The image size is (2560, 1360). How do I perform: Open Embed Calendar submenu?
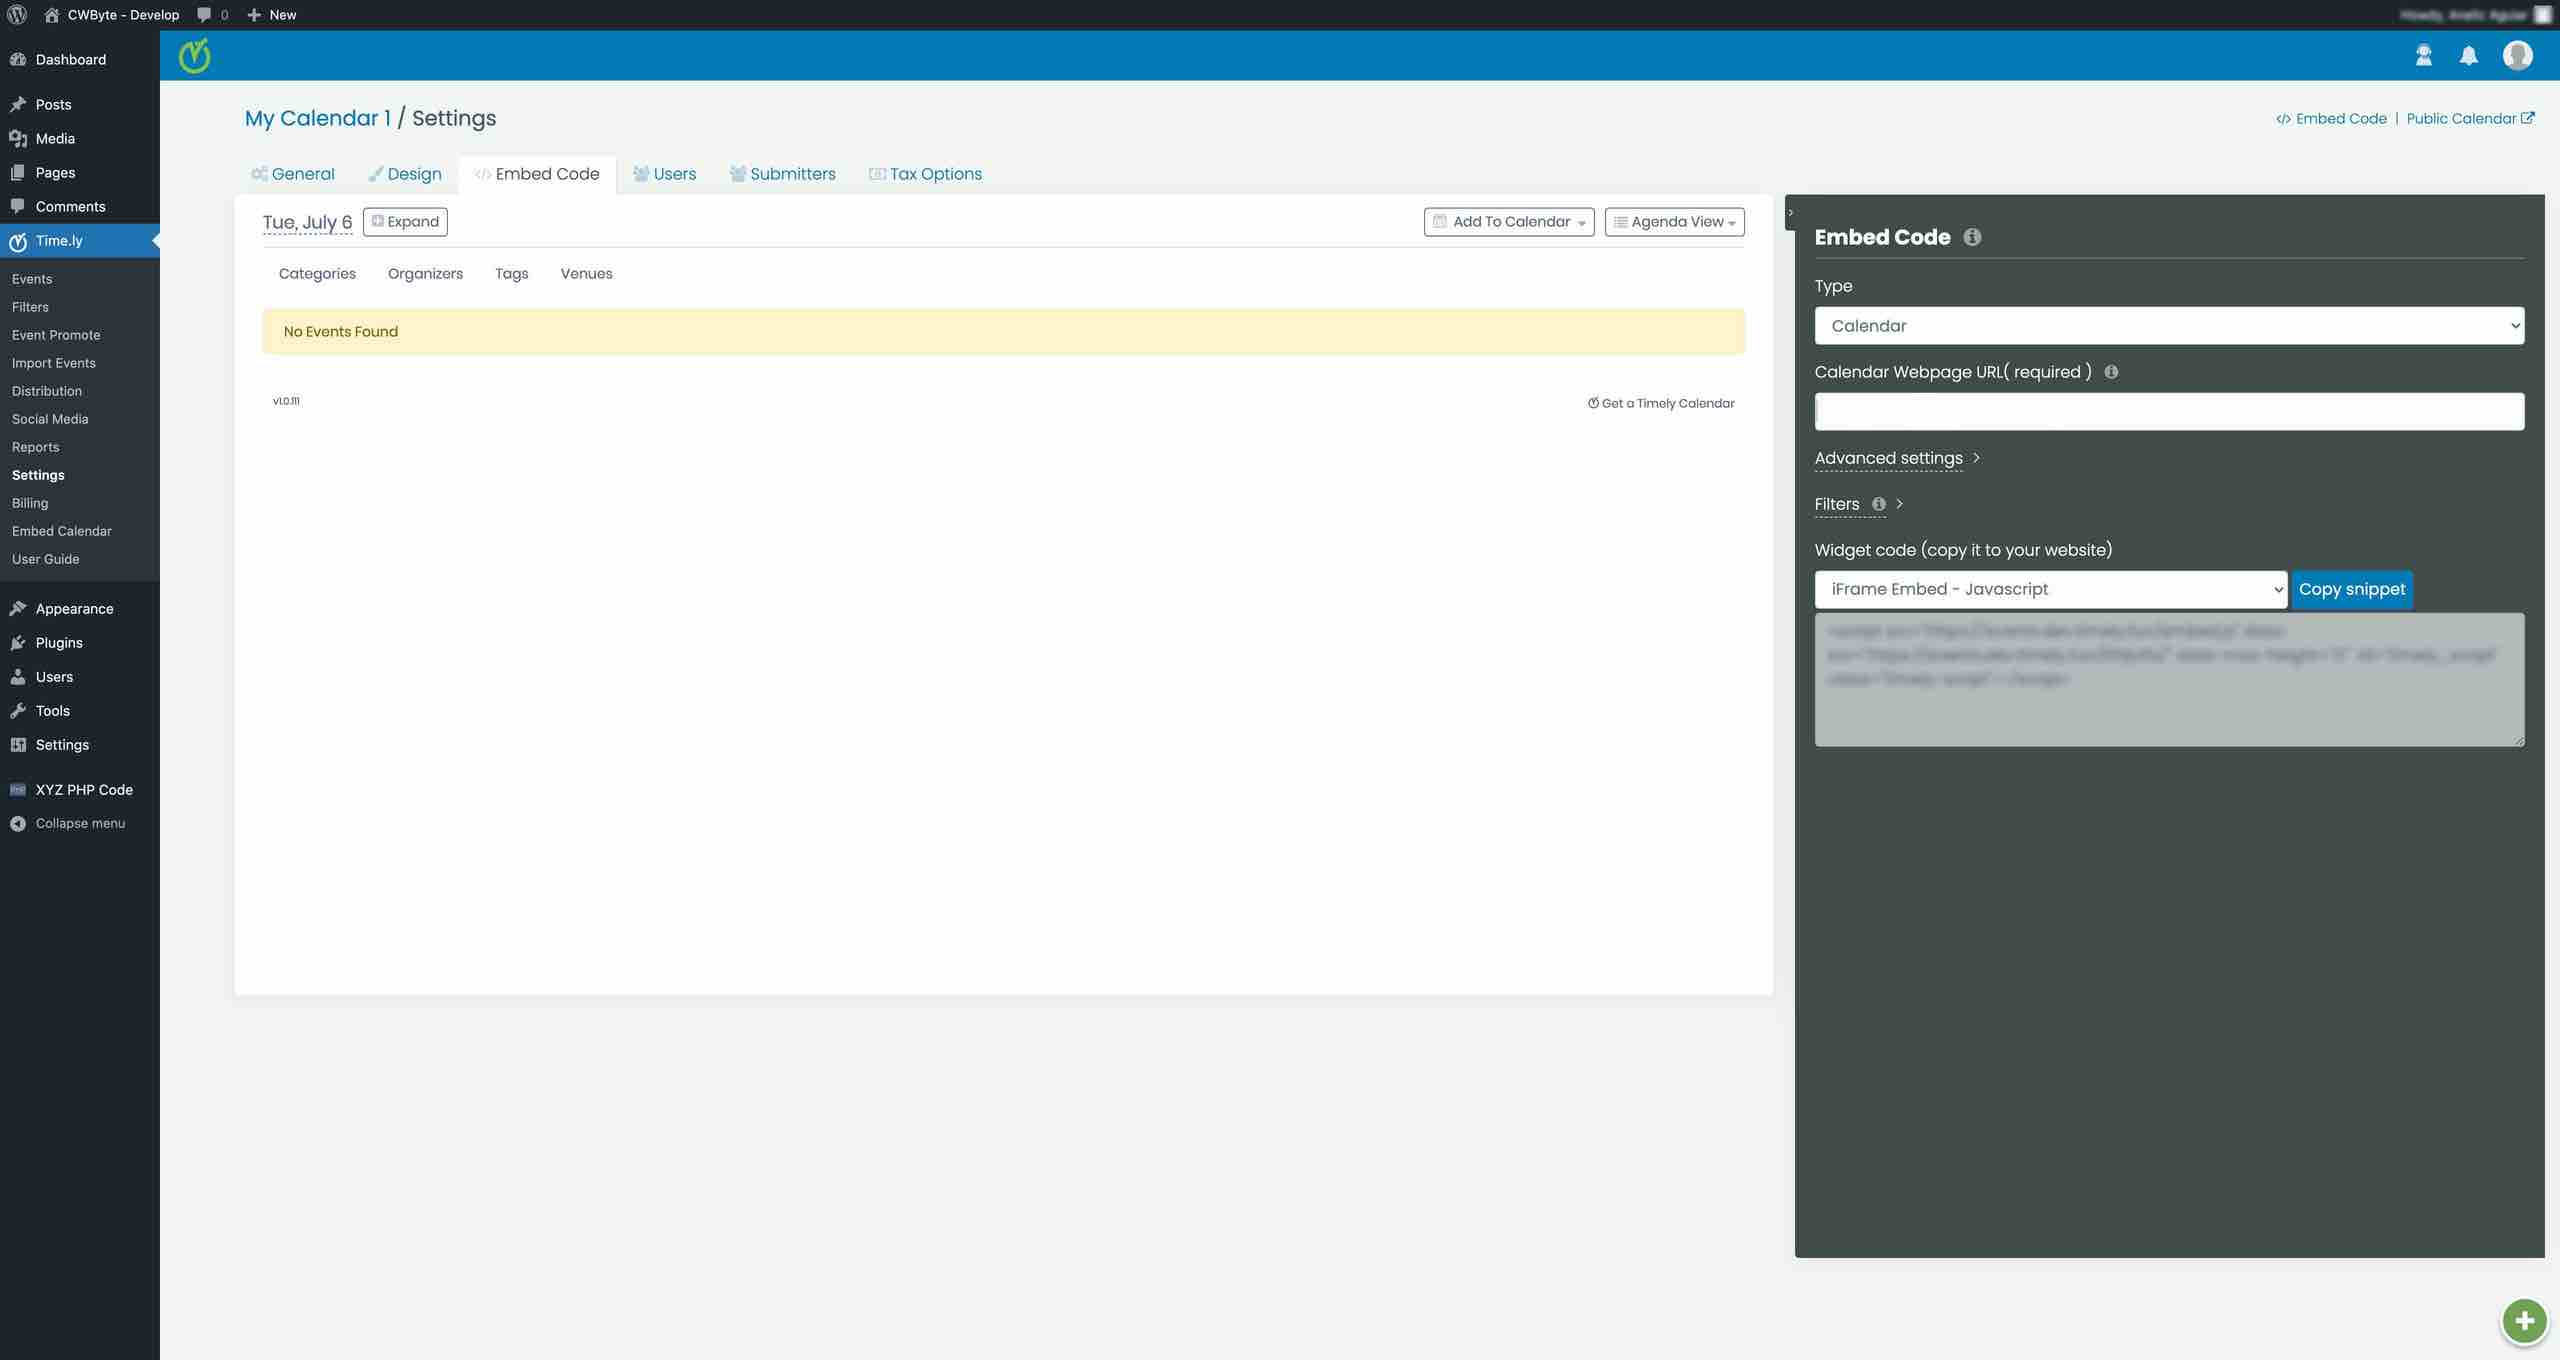(x=62, y=531)
